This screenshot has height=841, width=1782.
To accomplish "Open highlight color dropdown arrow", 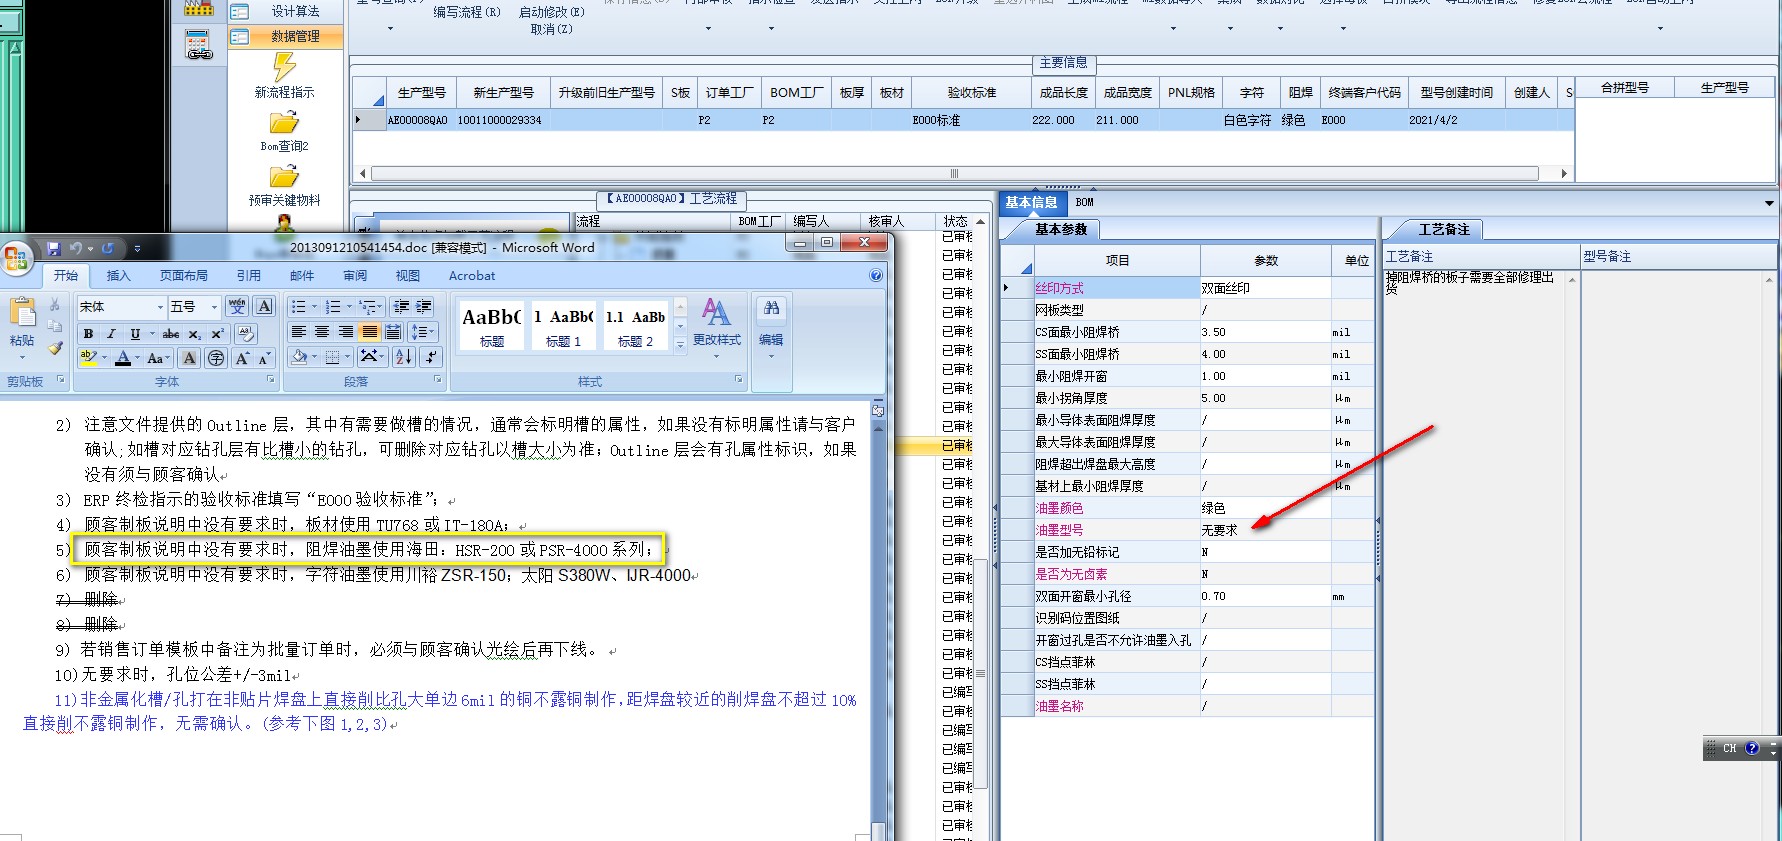I will [104, 358].
